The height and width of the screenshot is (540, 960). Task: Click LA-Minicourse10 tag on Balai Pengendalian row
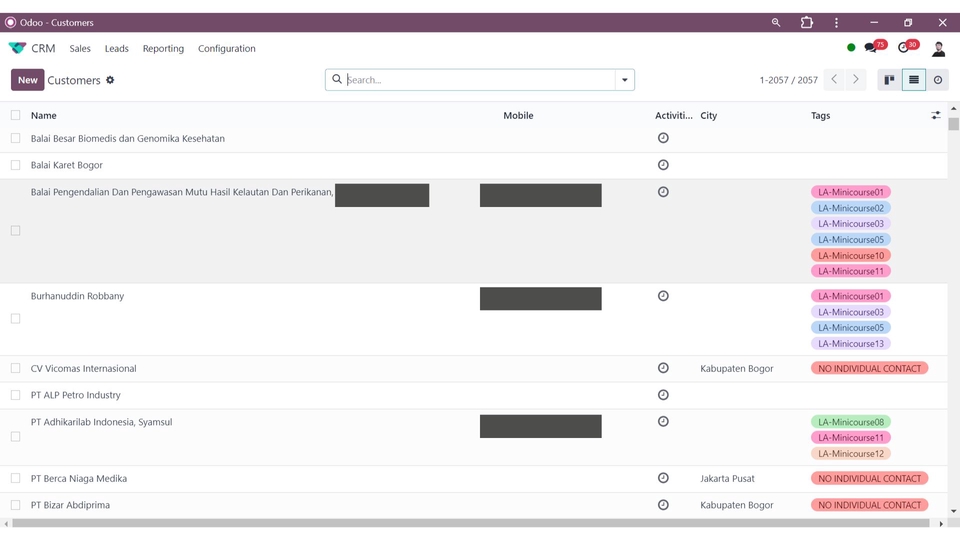[x=851, y=255]
